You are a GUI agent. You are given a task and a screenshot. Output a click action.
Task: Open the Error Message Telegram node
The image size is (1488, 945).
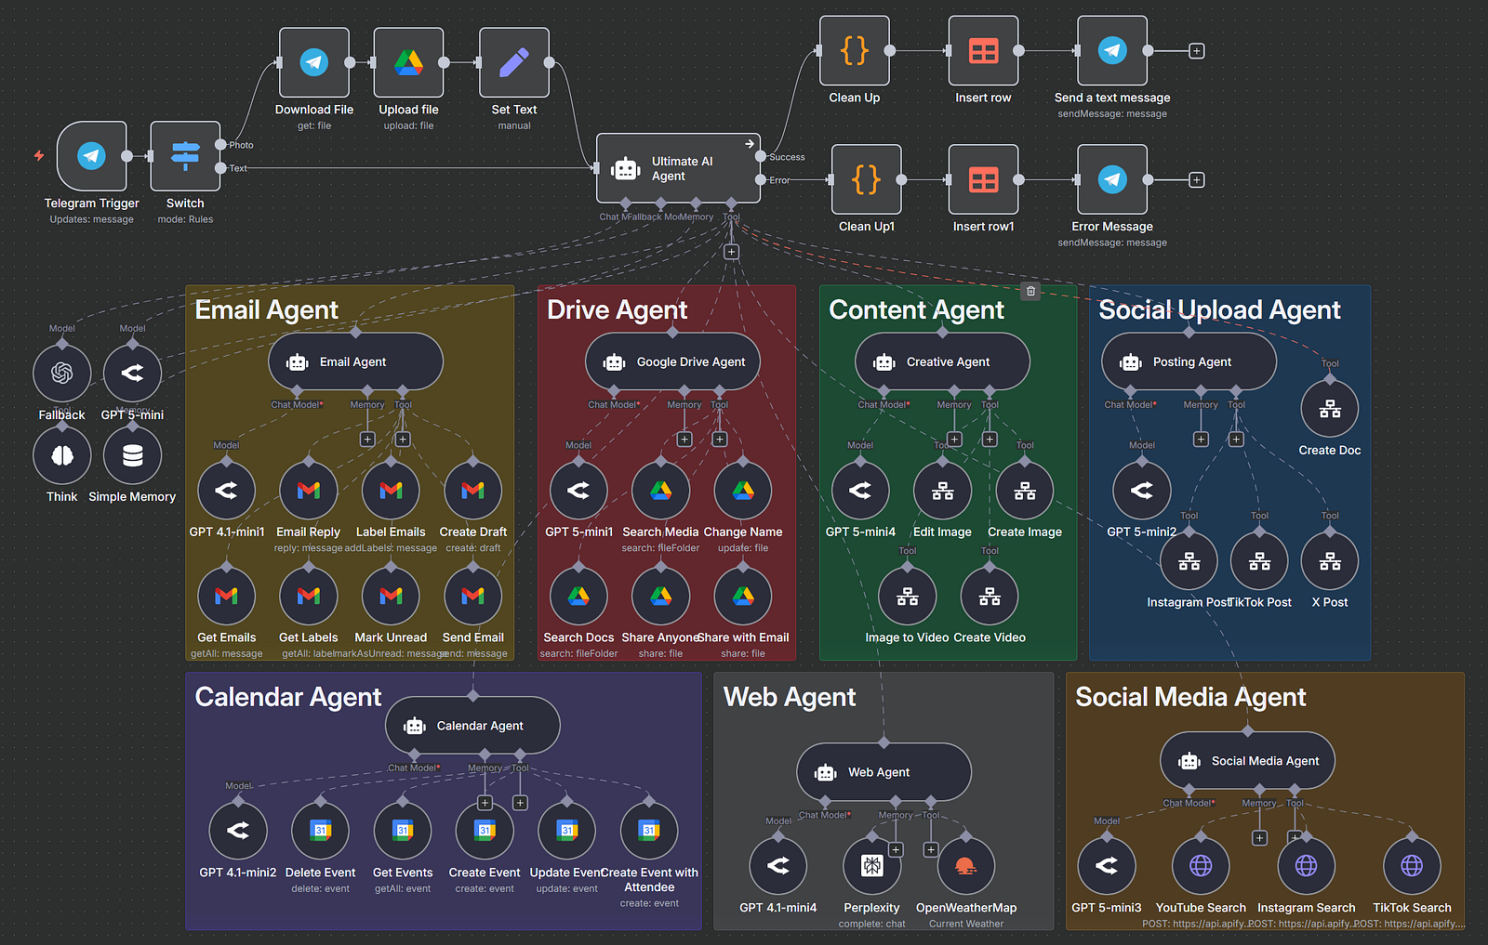coord(1112,180)
